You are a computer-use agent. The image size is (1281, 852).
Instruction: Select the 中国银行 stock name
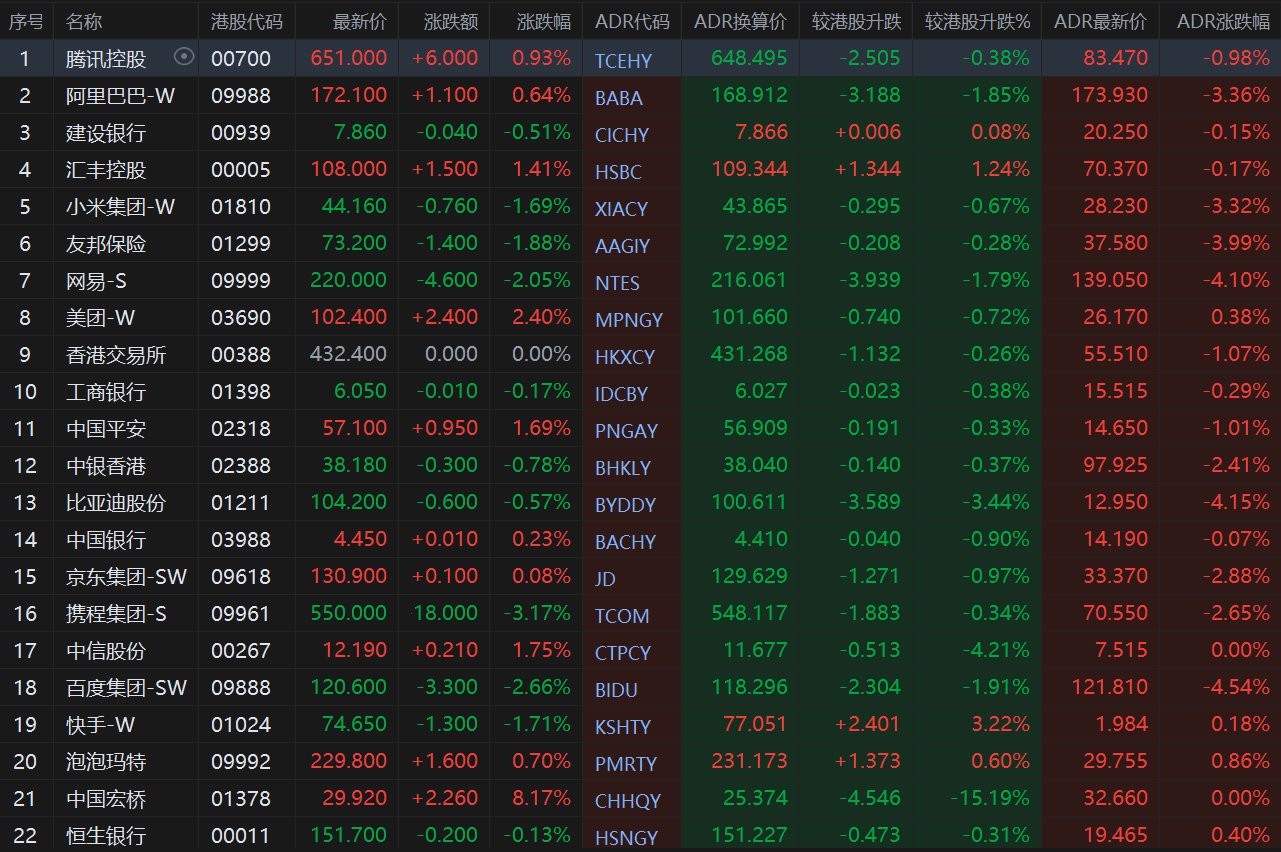(x=106, y=540)
